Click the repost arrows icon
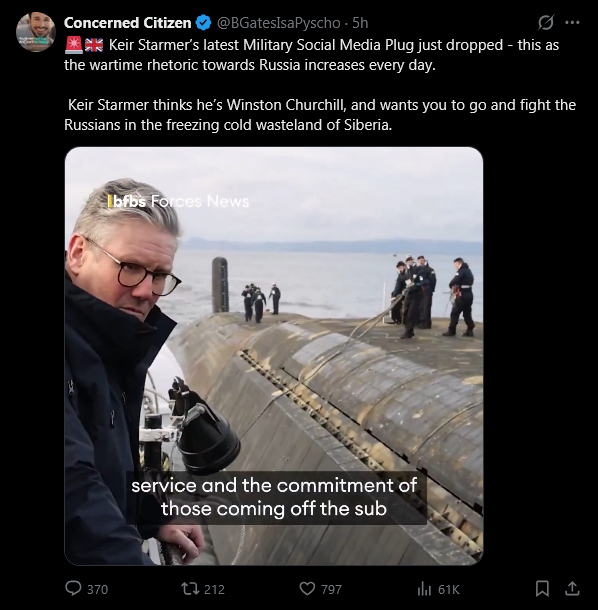This screenshot has width=598, height=610. click(191, 589)
